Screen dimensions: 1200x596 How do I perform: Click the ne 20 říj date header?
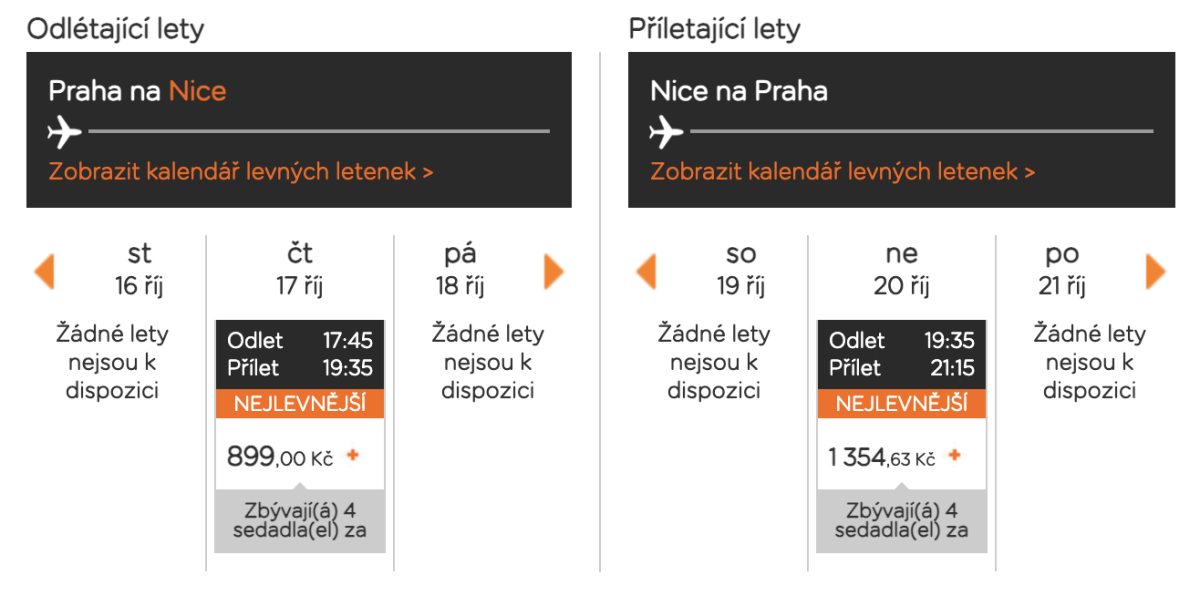point(902,270)
